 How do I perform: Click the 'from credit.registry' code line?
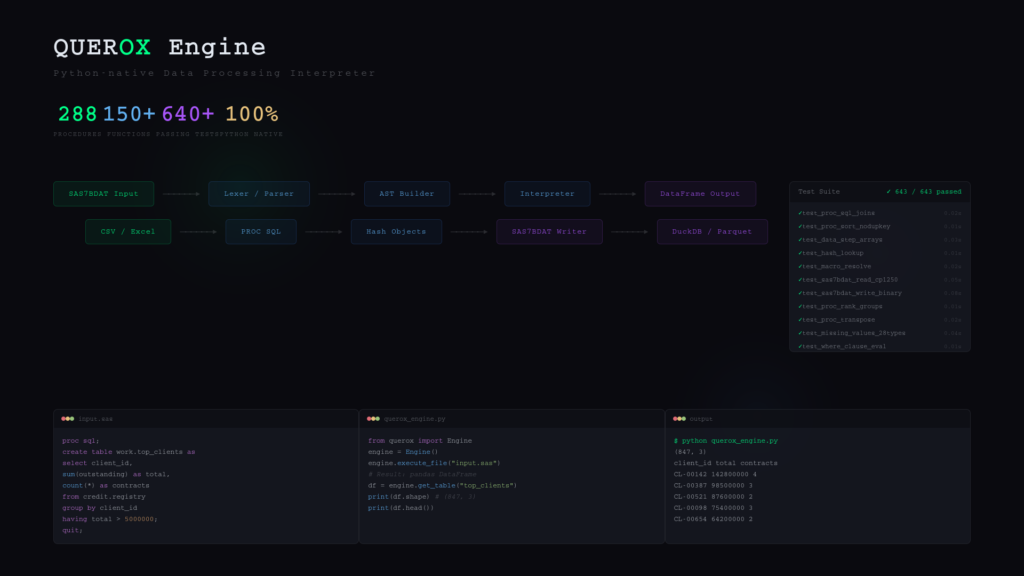point(104,496)
